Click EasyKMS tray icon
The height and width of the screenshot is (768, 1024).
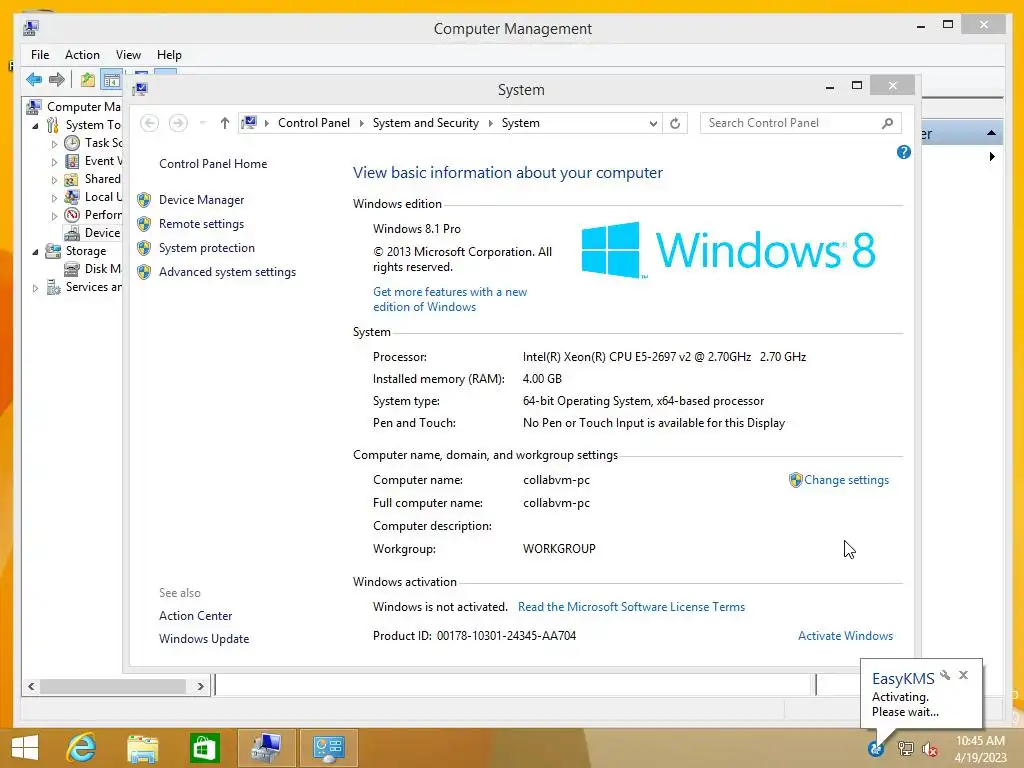[x=875, y=749]
